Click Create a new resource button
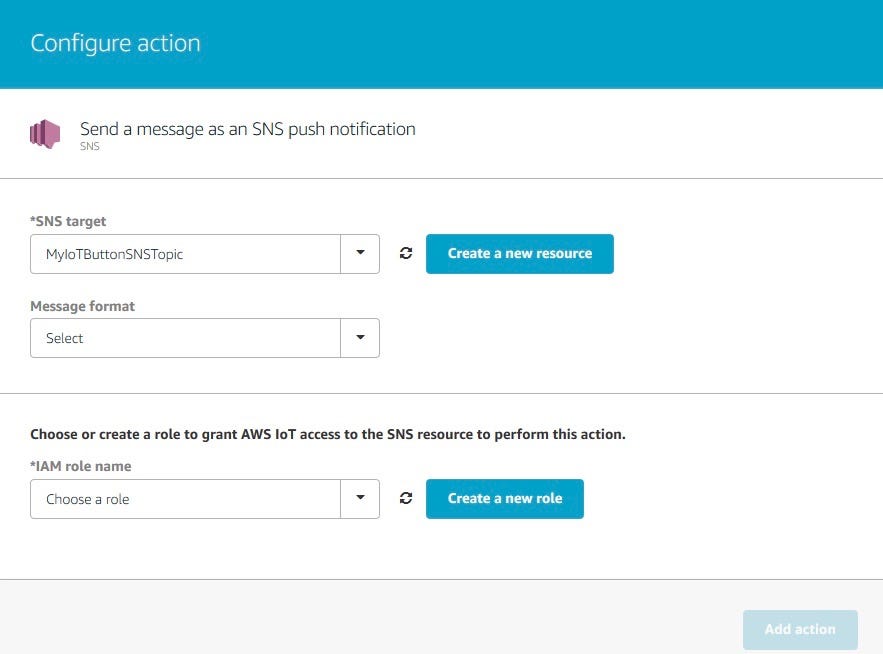Viewport: 883px width, 654px height. 520,253
